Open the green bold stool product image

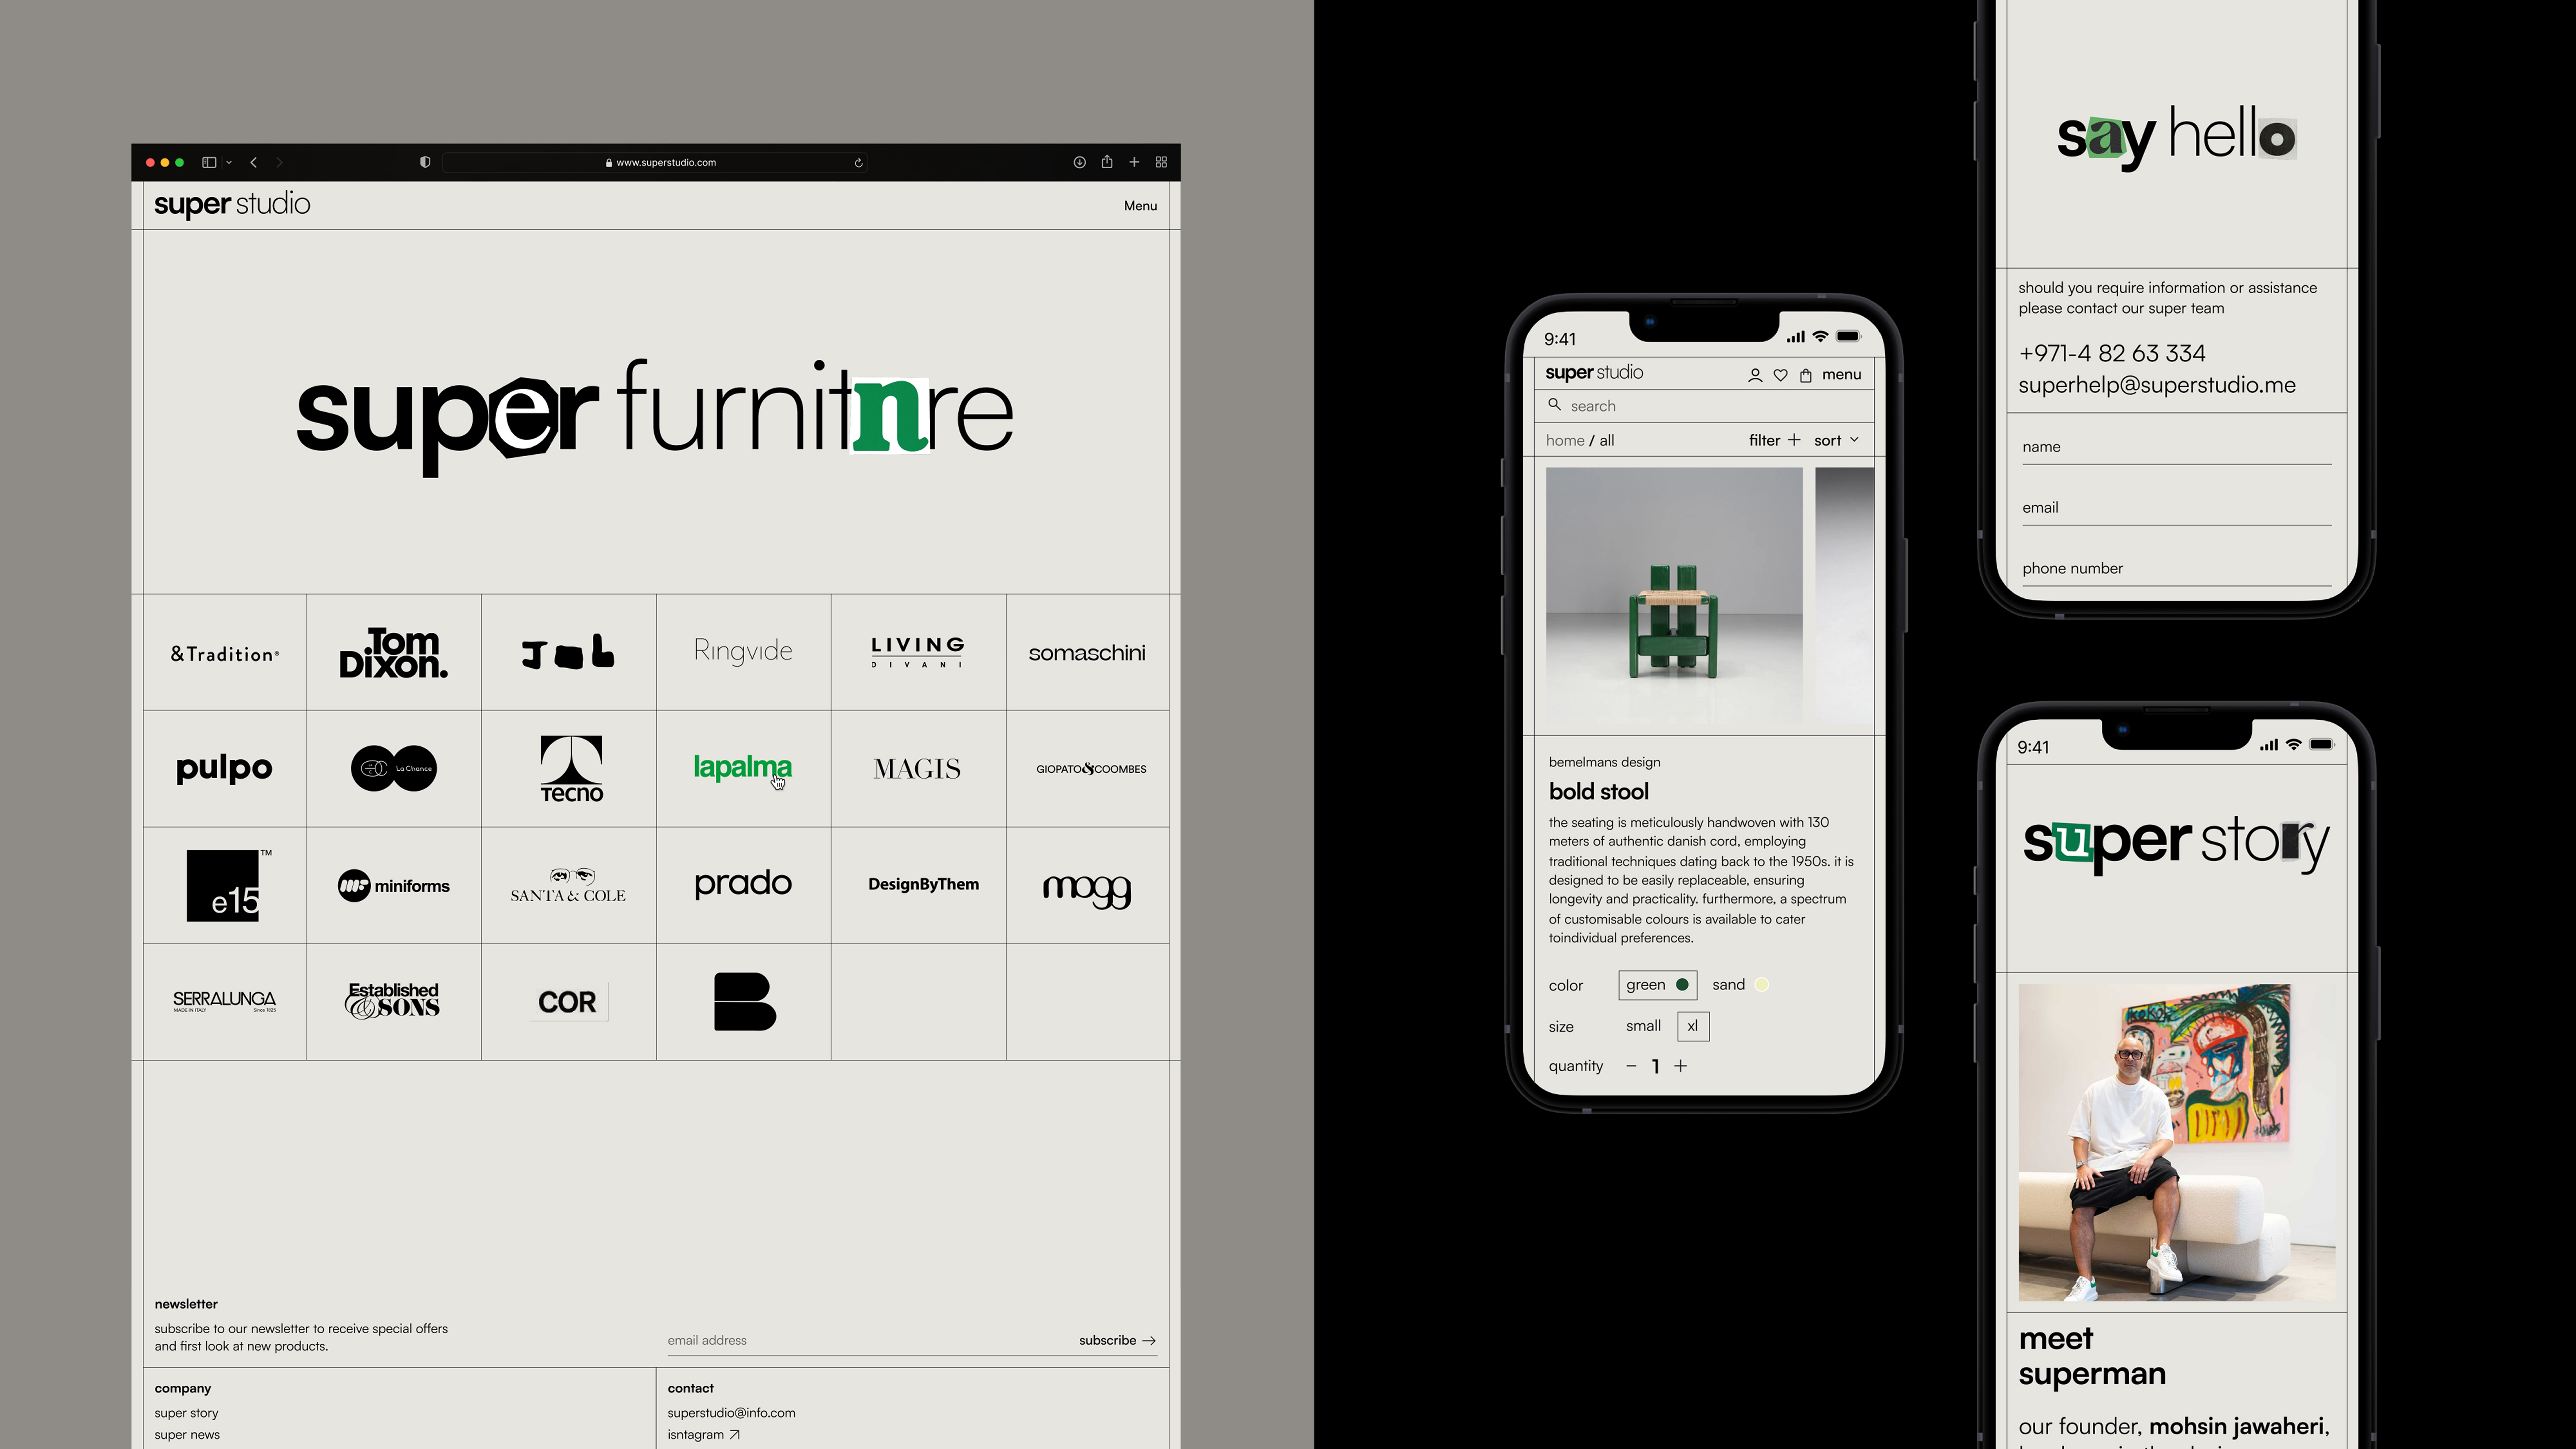pyautogui.click(x=1674, y=596)
